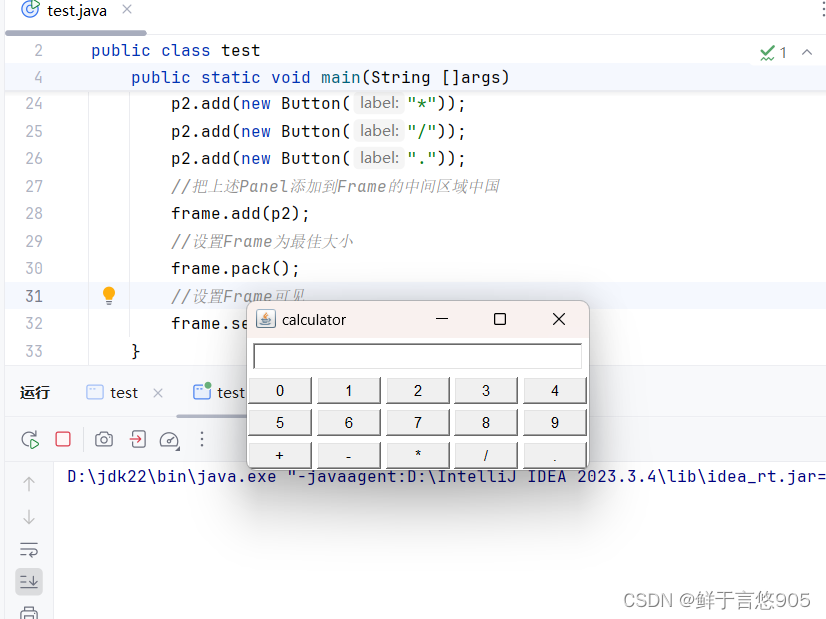This screenshot has width=826, height=619.
Task: Click the Exit icon in the Run toolbar
Action: coord(138,439)
